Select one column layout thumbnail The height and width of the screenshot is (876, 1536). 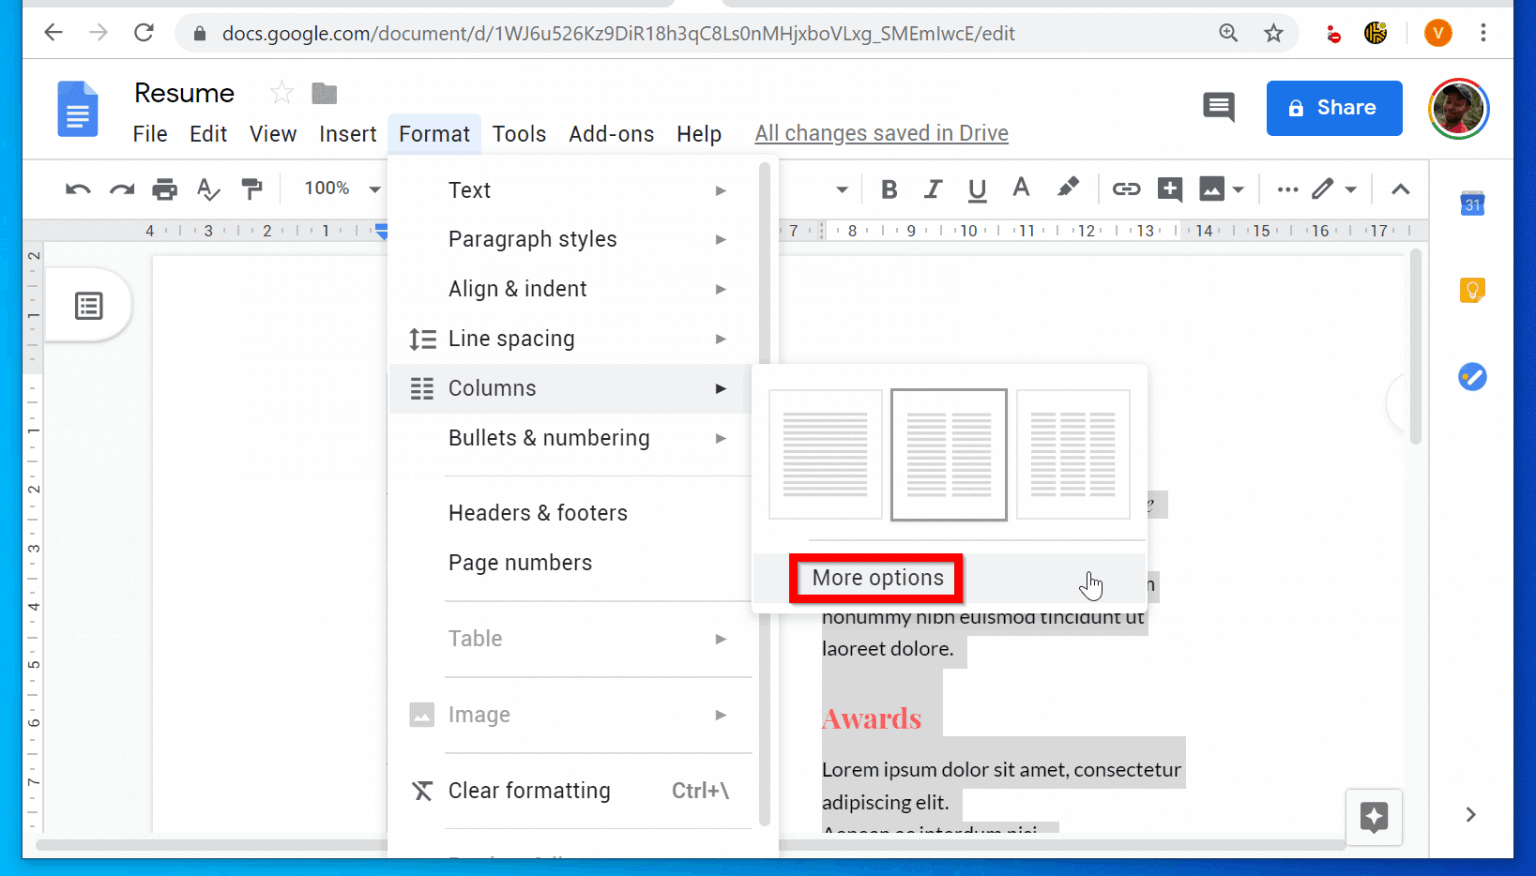(825, 455)
